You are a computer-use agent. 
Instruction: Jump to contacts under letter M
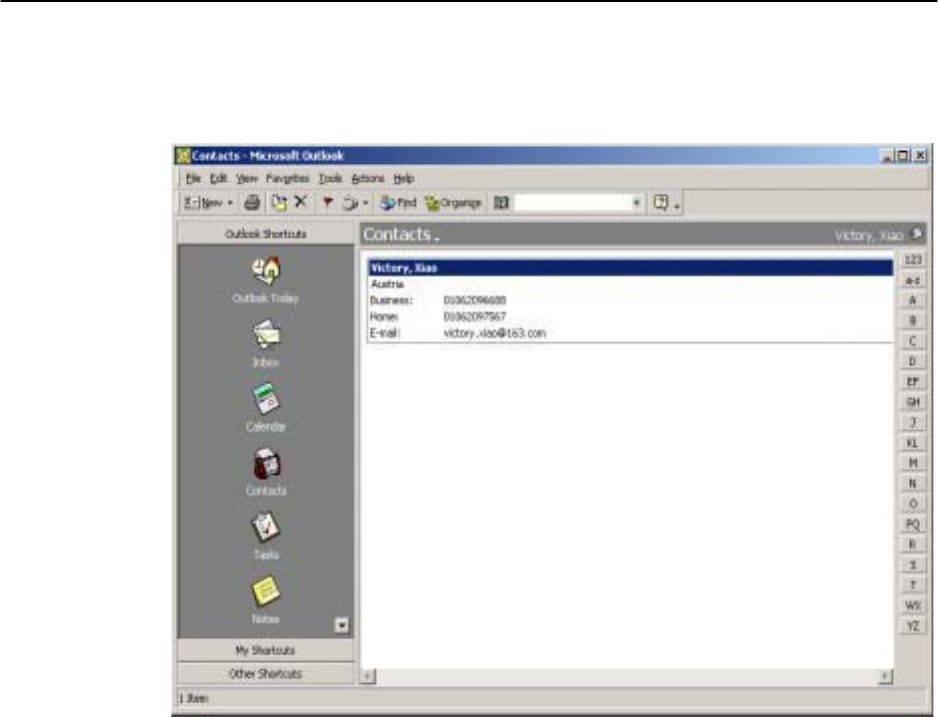coord(913,463)
